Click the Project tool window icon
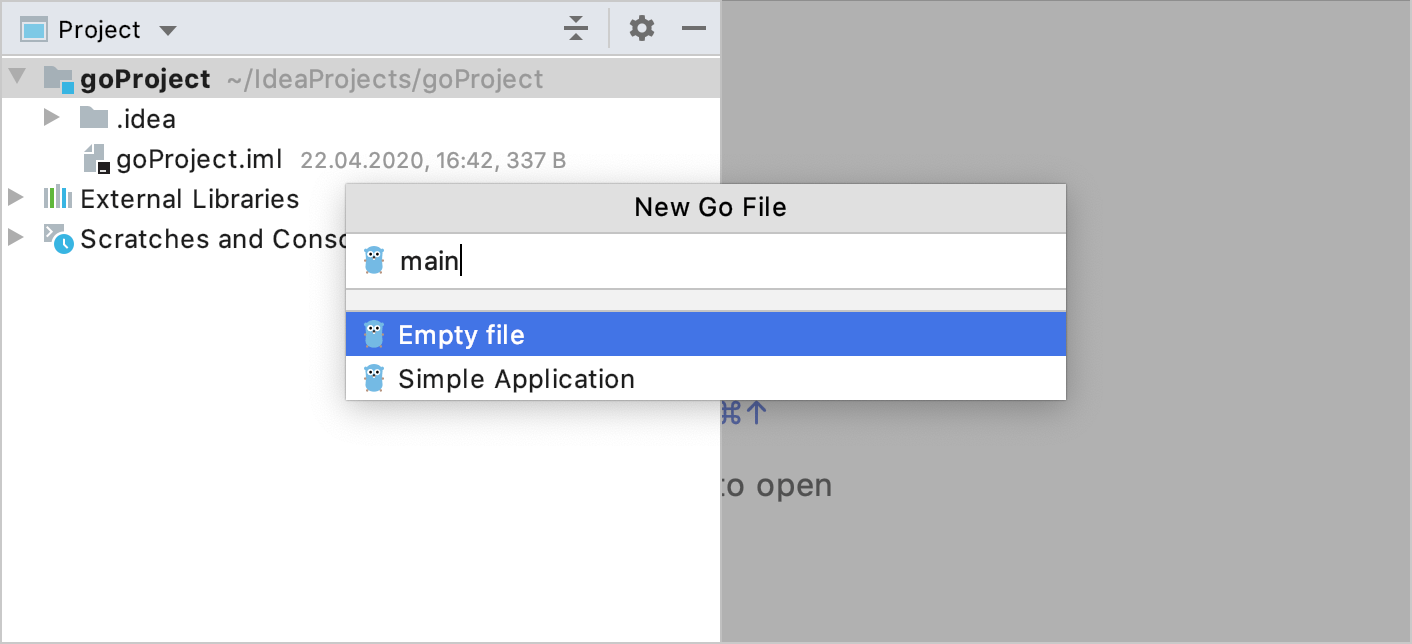1412x644 pixels. 33,28
